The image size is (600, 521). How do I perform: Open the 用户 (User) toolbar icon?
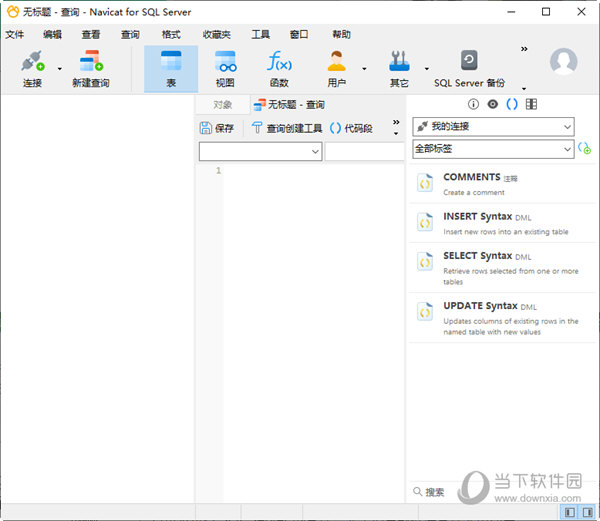coord(336,66)
